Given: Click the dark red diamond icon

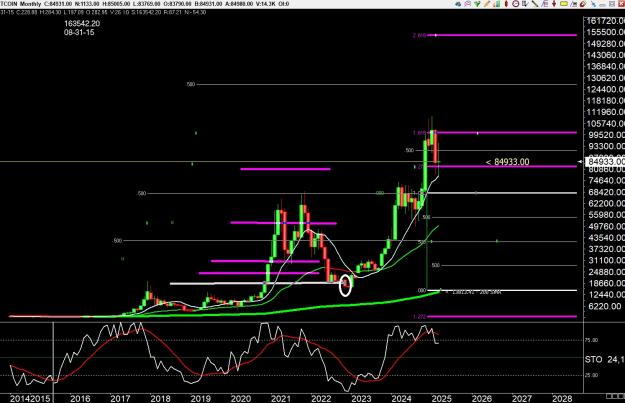Looking at the screenshot, I should pos(506,4).
